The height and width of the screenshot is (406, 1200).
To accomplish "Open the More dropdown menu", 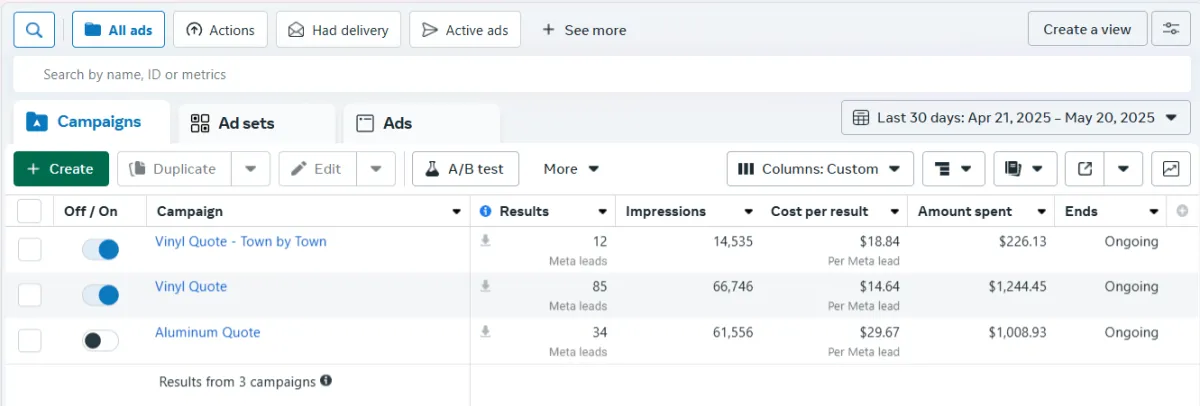I will pyautogui.click(x=571, y=169).
